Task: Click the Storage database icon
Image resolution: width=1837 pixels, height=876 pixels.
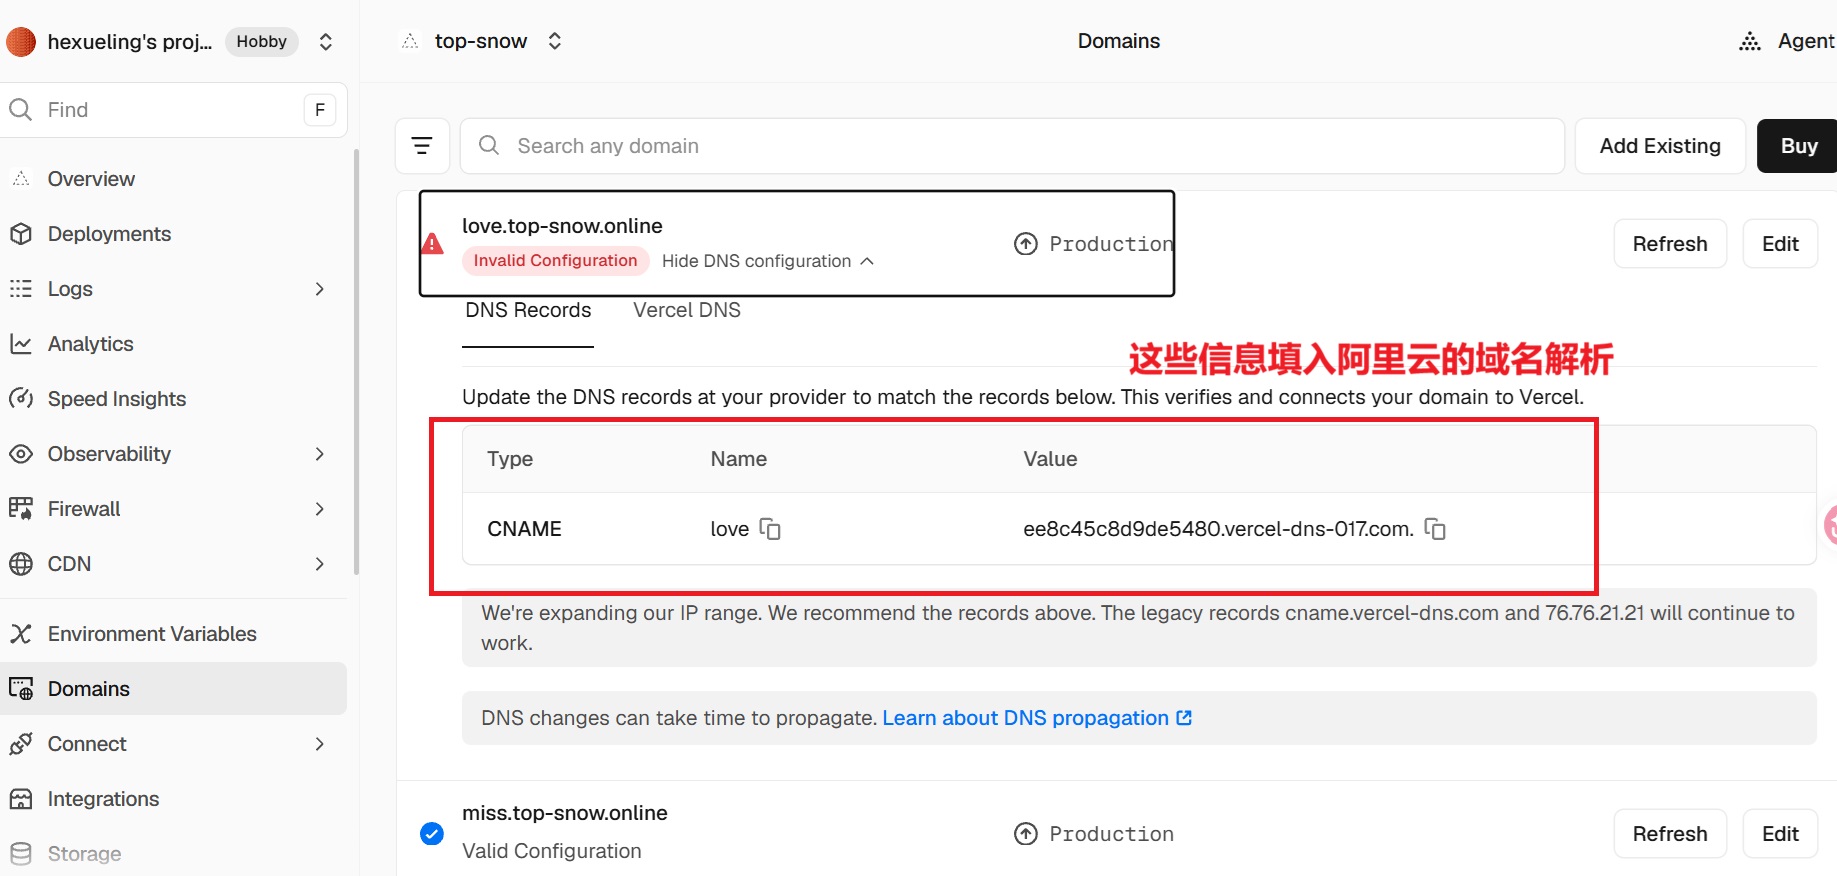Action: (21, 854)
